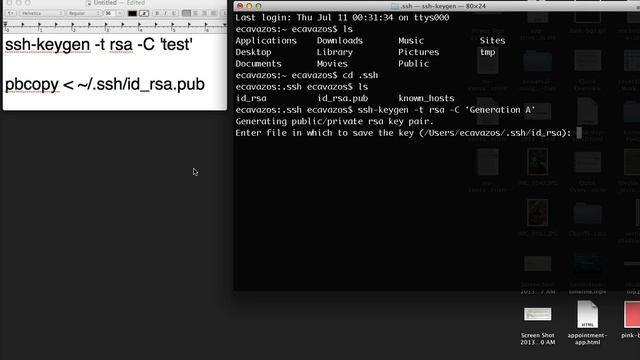Viewport: 640px width, 360px height.
Task: Open the Regular typeface dropdown
Action: point(84,13)
